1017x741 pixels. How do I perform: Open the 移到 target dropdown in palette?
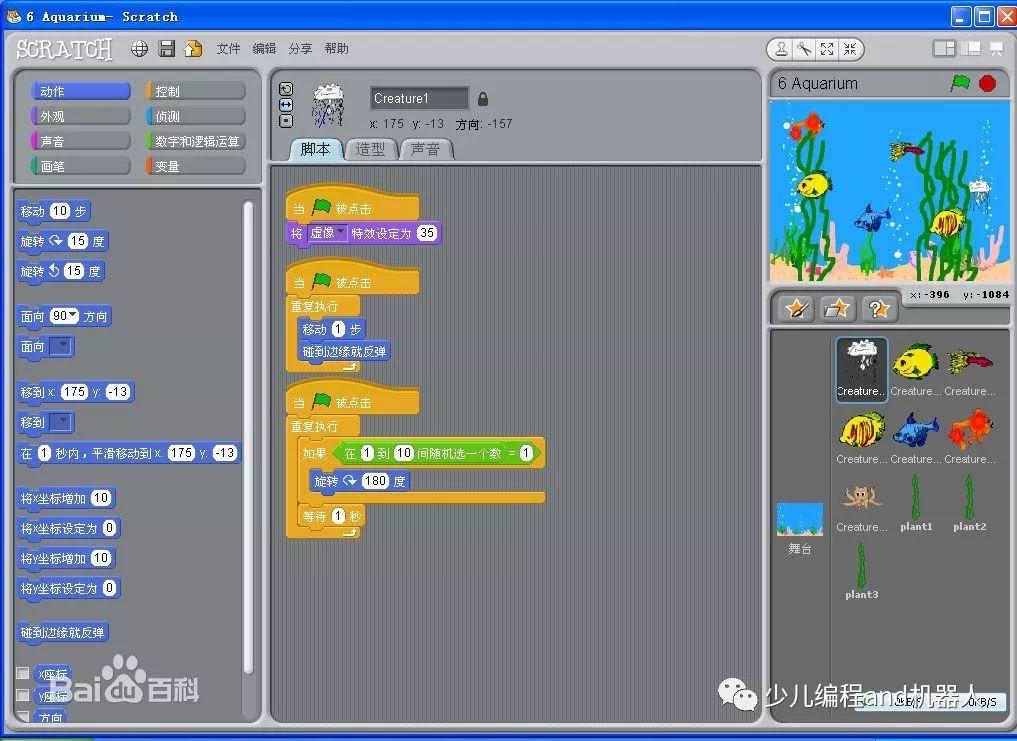pyautogui.click(x=61, y=422)
